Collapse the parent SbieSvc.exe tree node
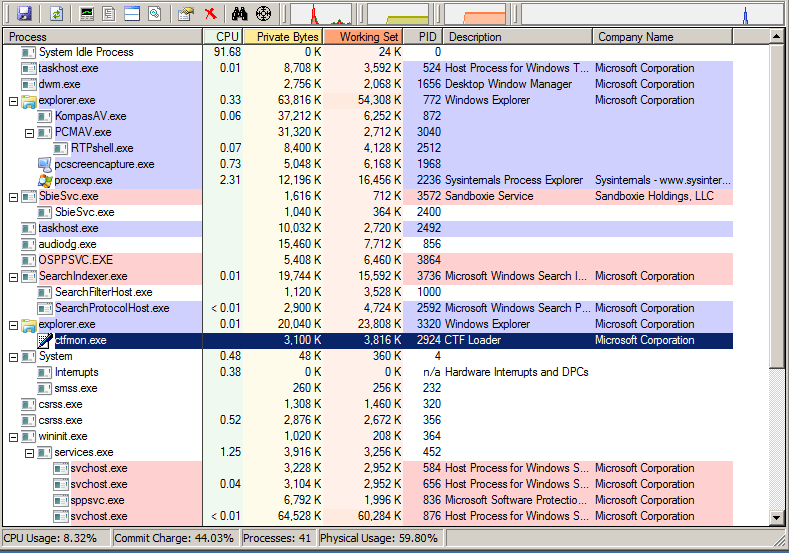 coord(14,197)
